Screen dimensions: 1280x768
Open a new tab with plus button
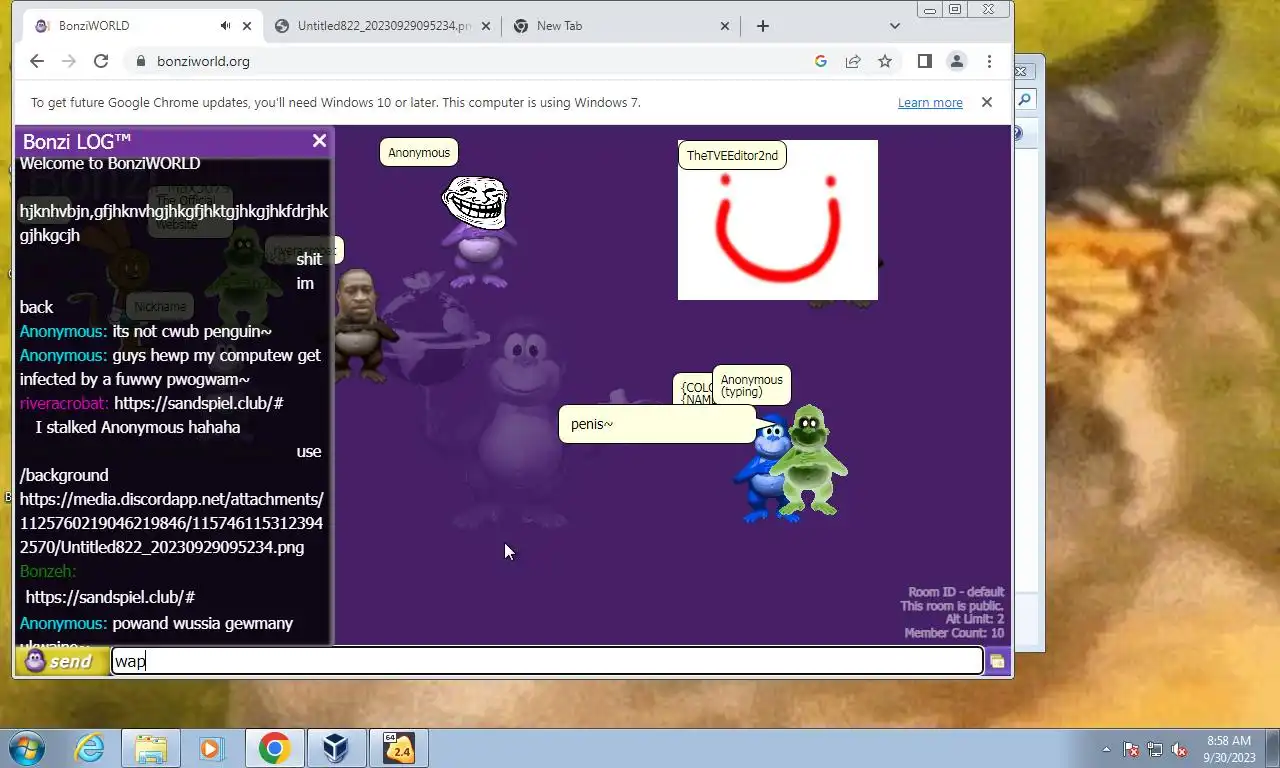pyautogui.click(x=763, y=26)
